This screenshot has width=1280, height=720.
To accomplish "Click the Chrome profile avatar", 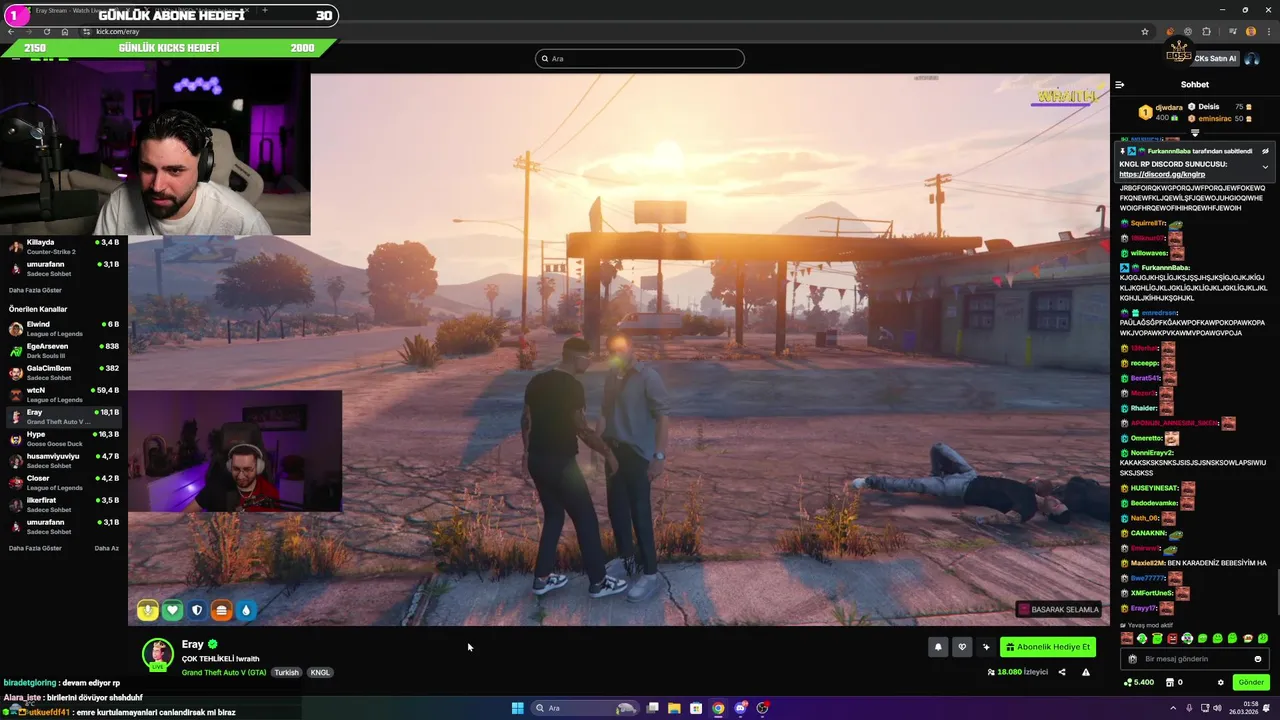I will (1250, 31).
